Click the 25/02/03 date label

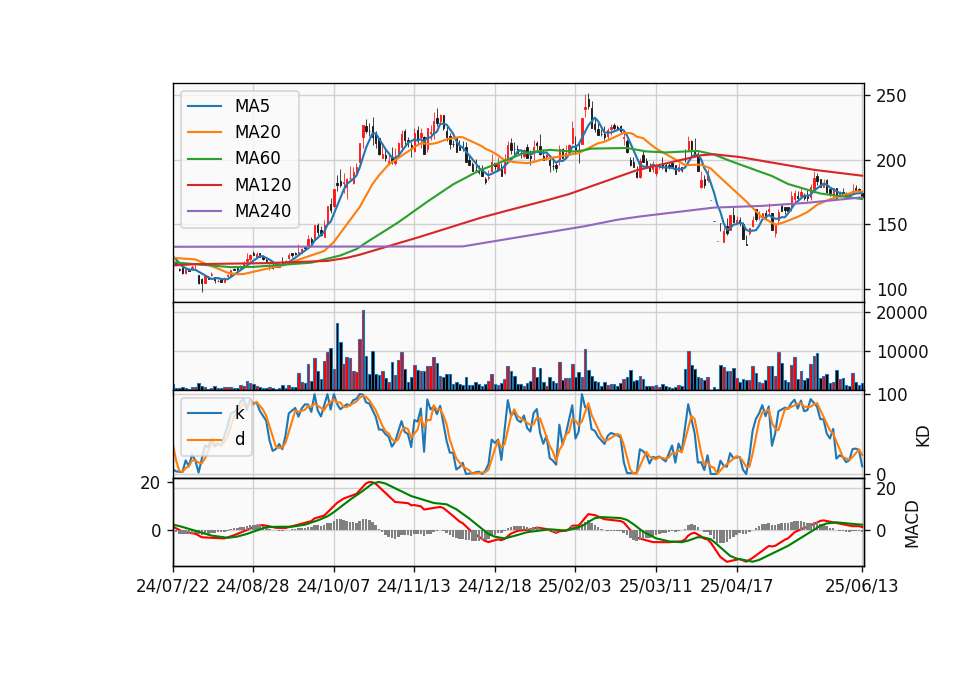575,586
